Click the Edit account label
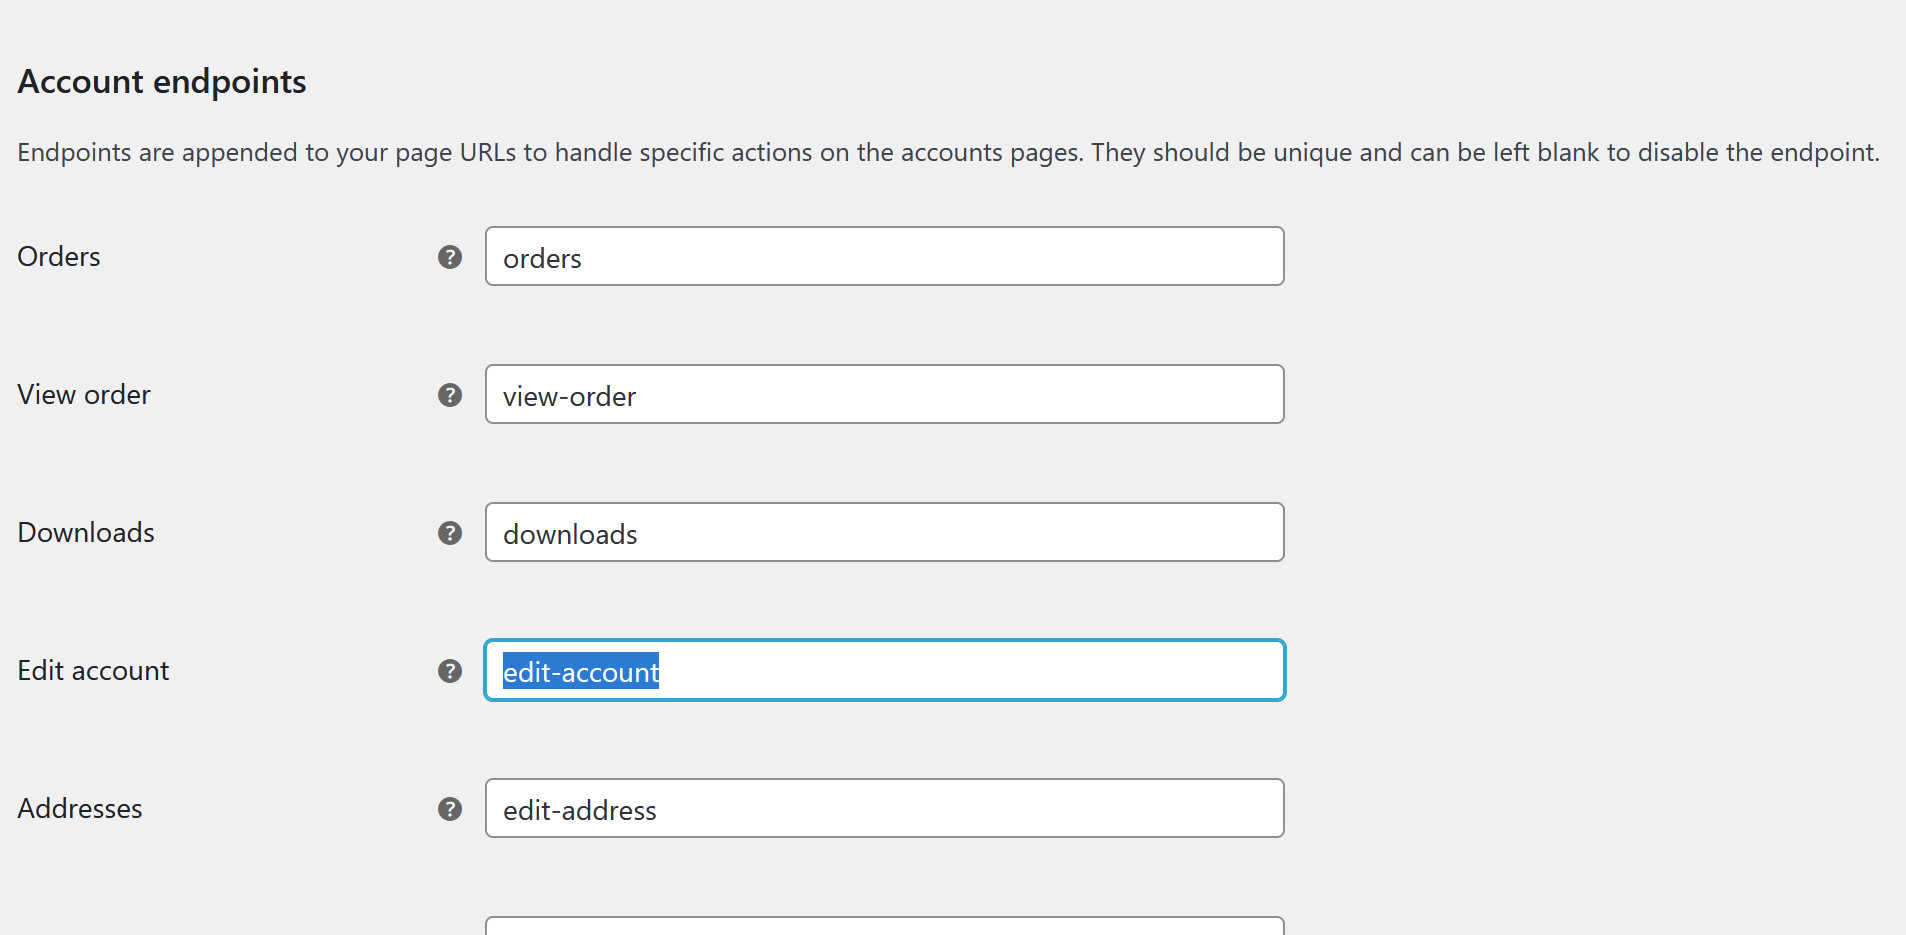1906x935 pixels. pos(93,671)
